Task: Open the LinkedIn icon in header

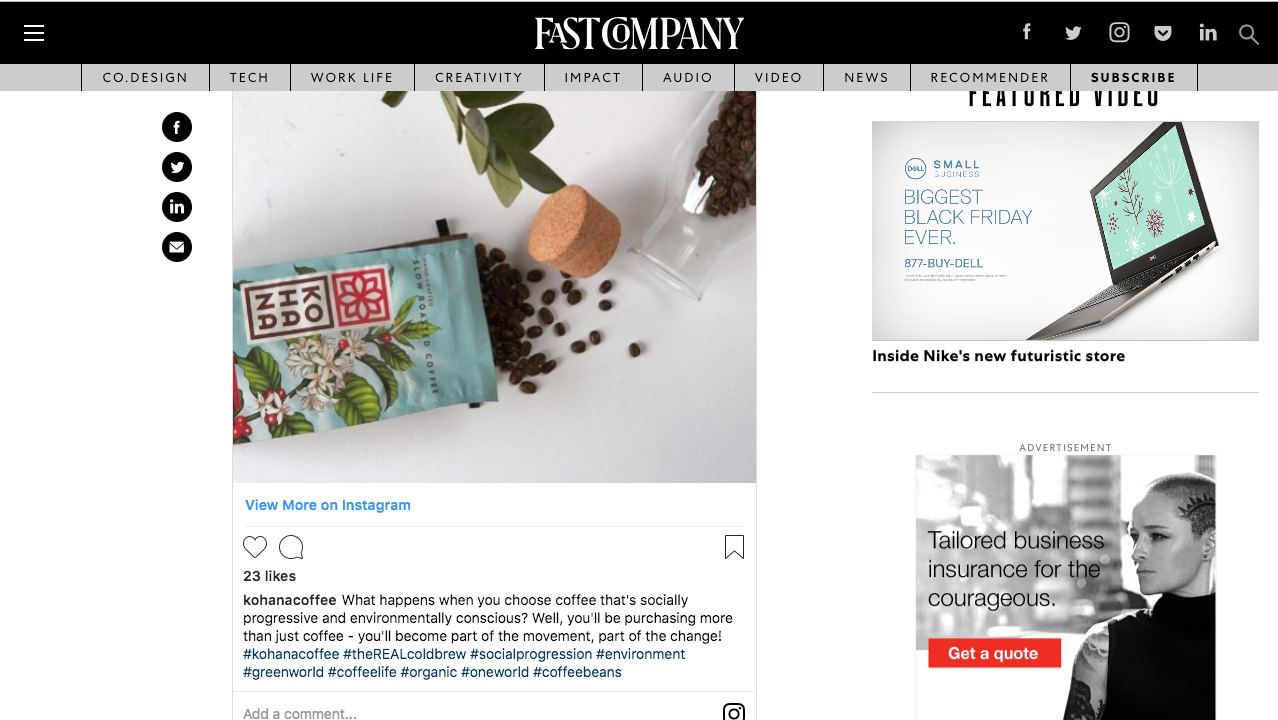Action: click(x=1208, y=32)
